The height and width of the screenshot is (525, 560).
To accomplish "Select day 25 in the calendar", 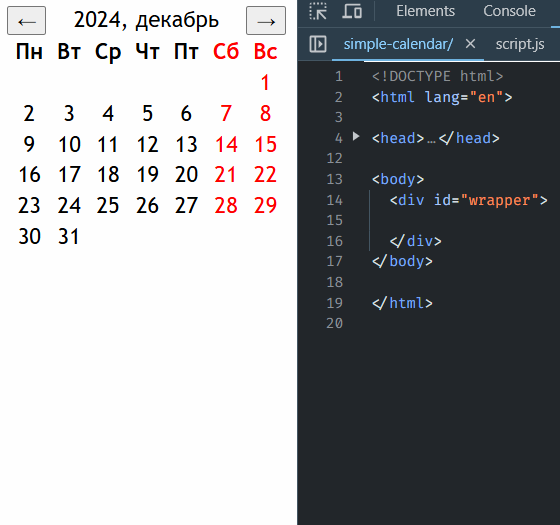I will (x=108, y=205).
